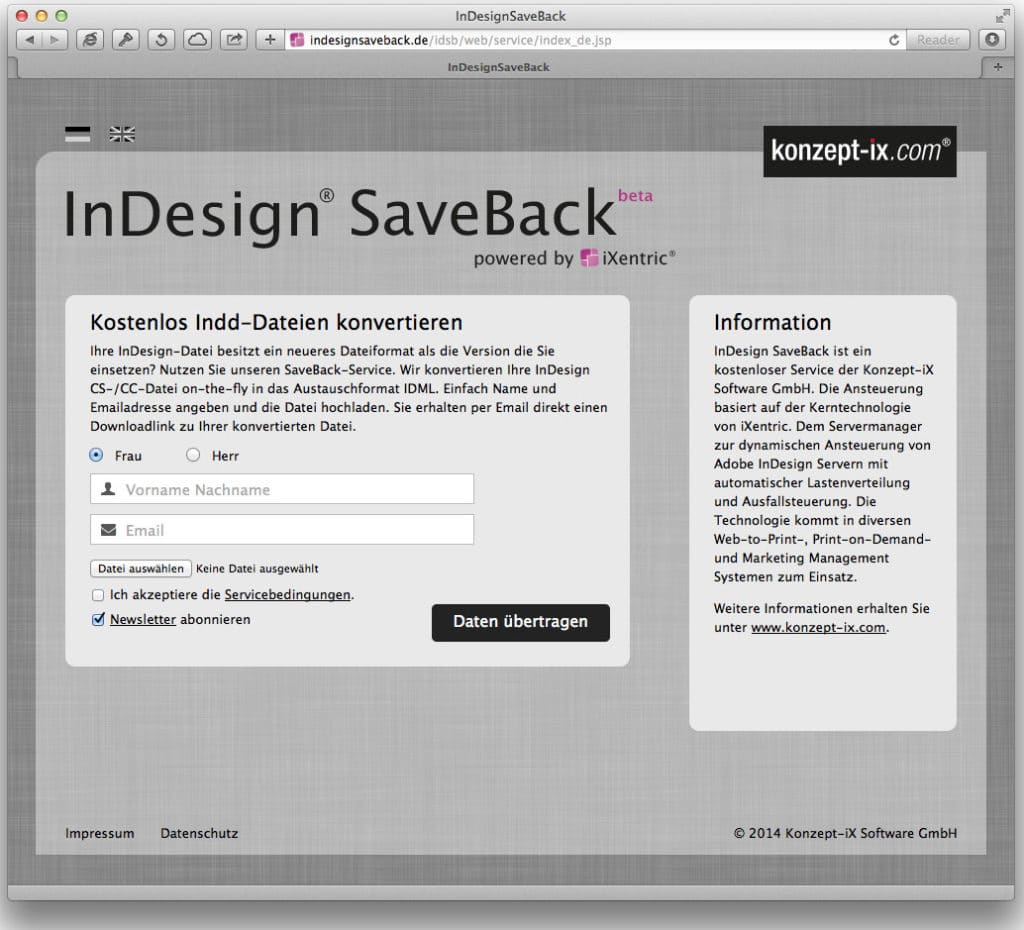Open the Impressum footer link

tap(100, 833)
